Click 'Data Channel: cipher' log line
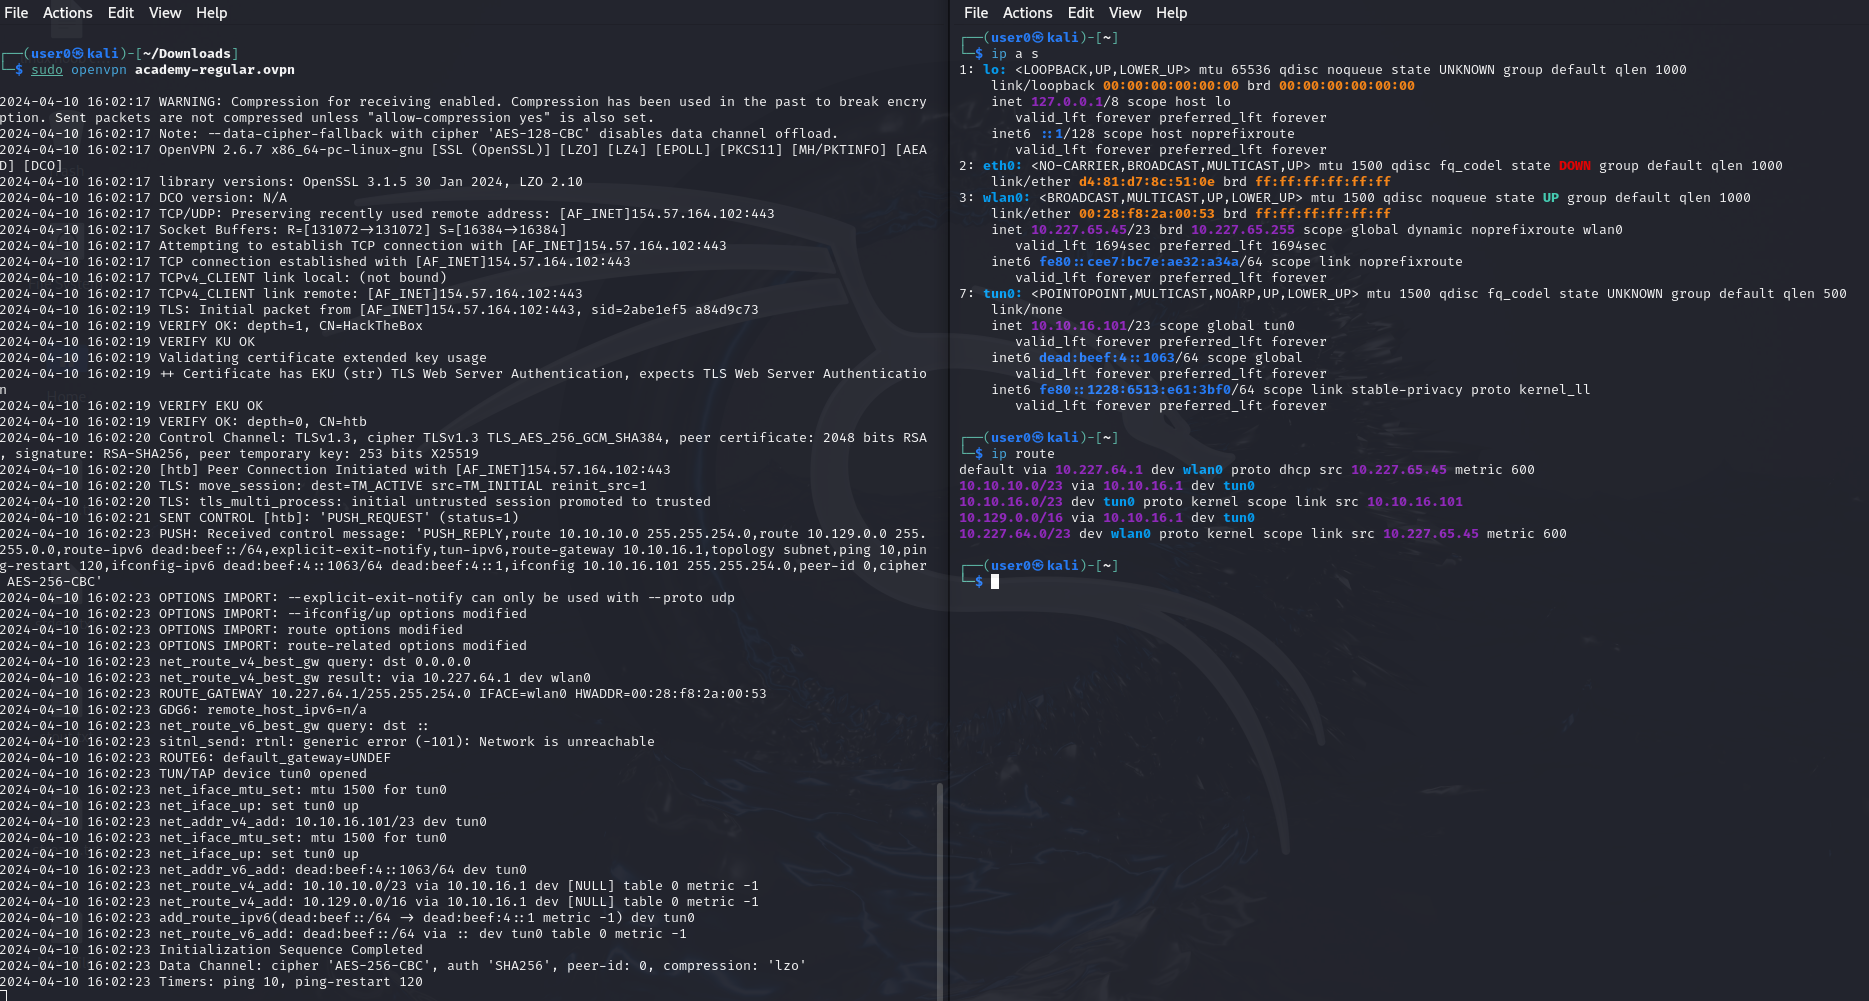 [483, 966]
